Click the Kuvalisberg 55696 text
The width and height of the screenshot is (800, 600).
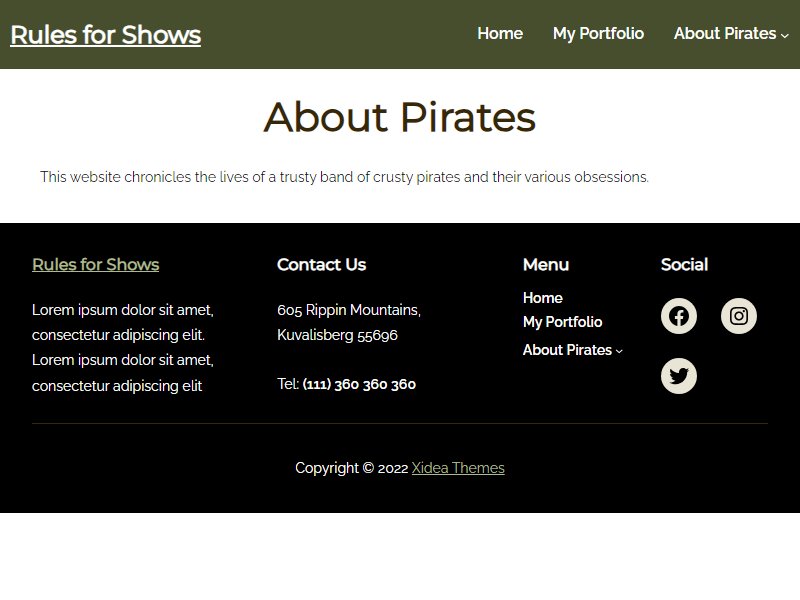click(337, 335)
